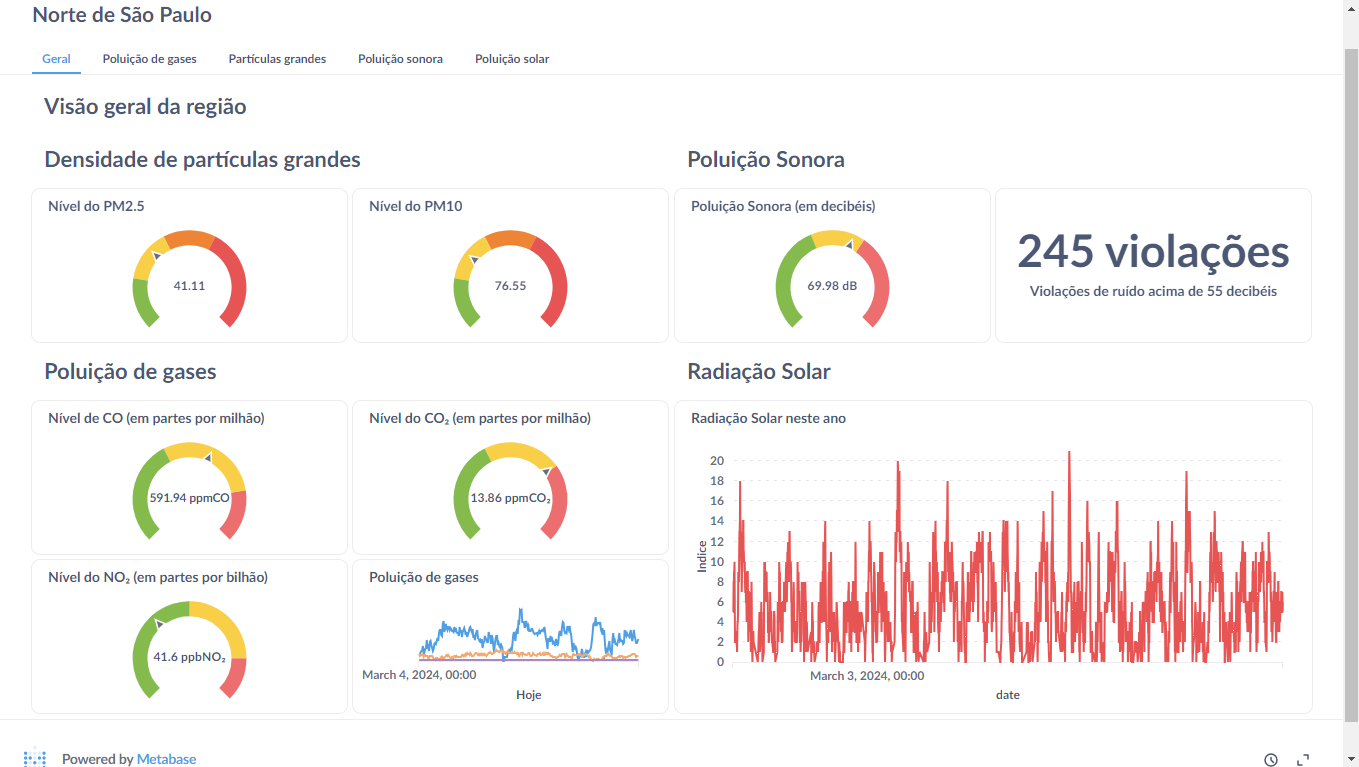Open the auto-refresh clock icon
The width and height of the screenshot is (1359, 767).
click(1271, 760)
